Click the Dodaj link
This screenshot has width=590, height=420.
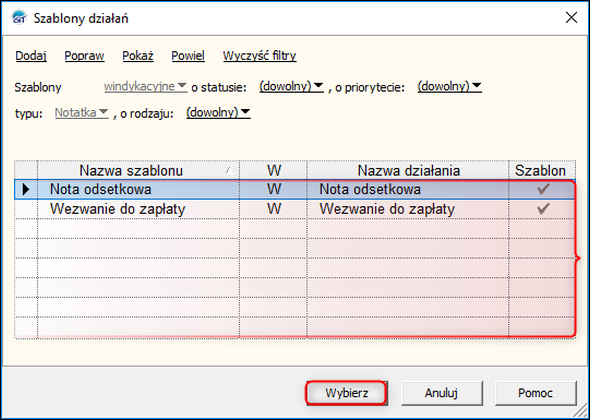point(31,56)
